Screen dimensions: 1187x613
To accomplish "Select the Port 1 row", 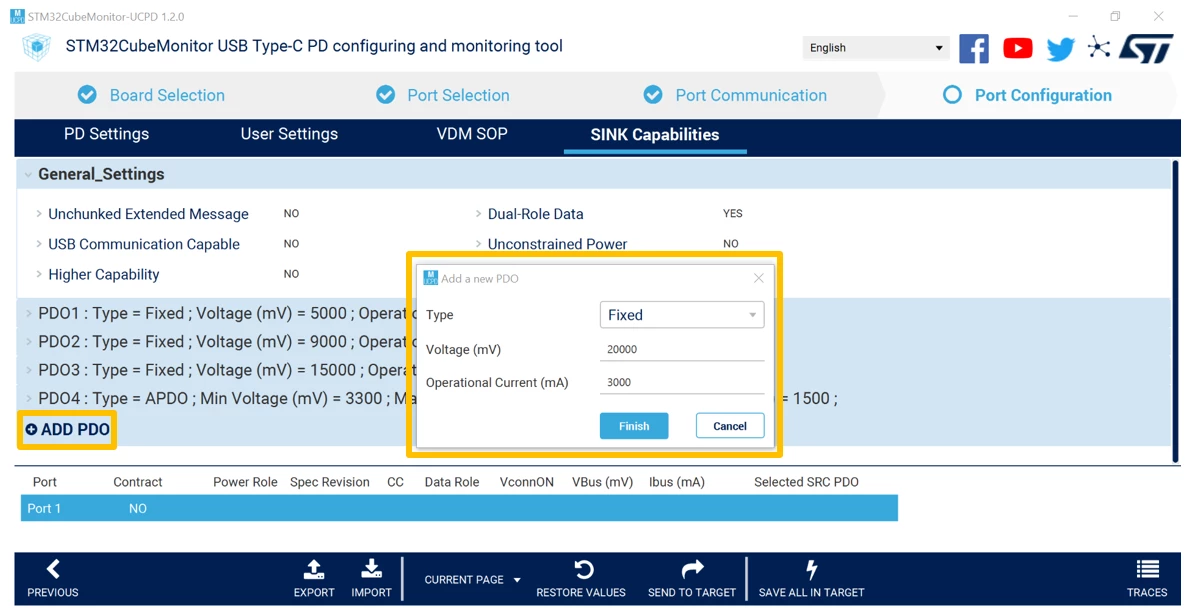I will (x=459, y=508).
